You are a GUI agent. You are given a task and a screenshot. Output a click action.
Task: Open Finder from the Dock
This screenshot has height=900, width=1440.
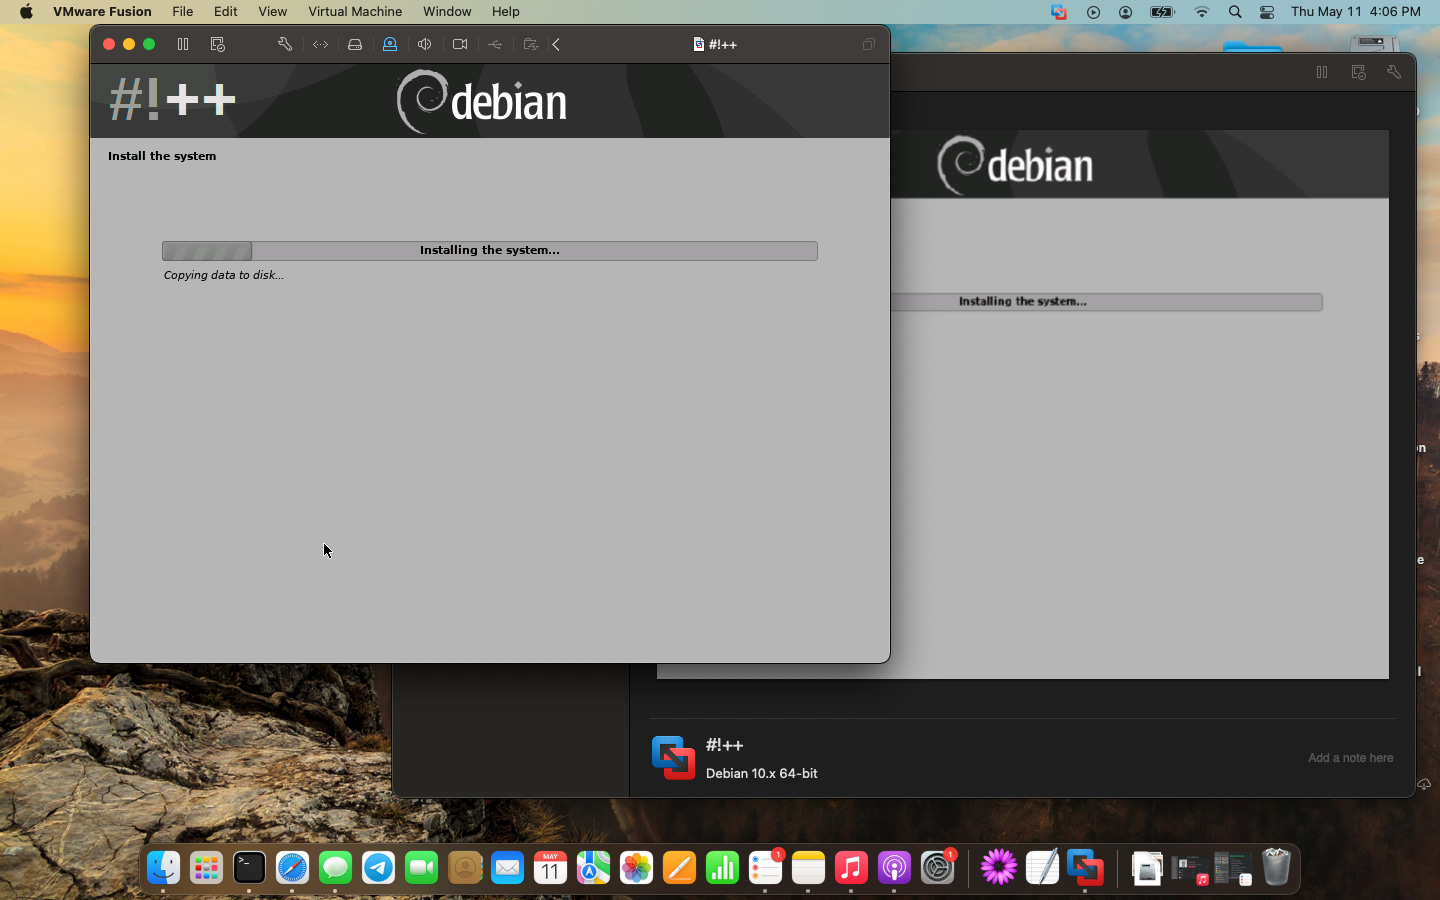pyautogui.click(x=164, y=868)
